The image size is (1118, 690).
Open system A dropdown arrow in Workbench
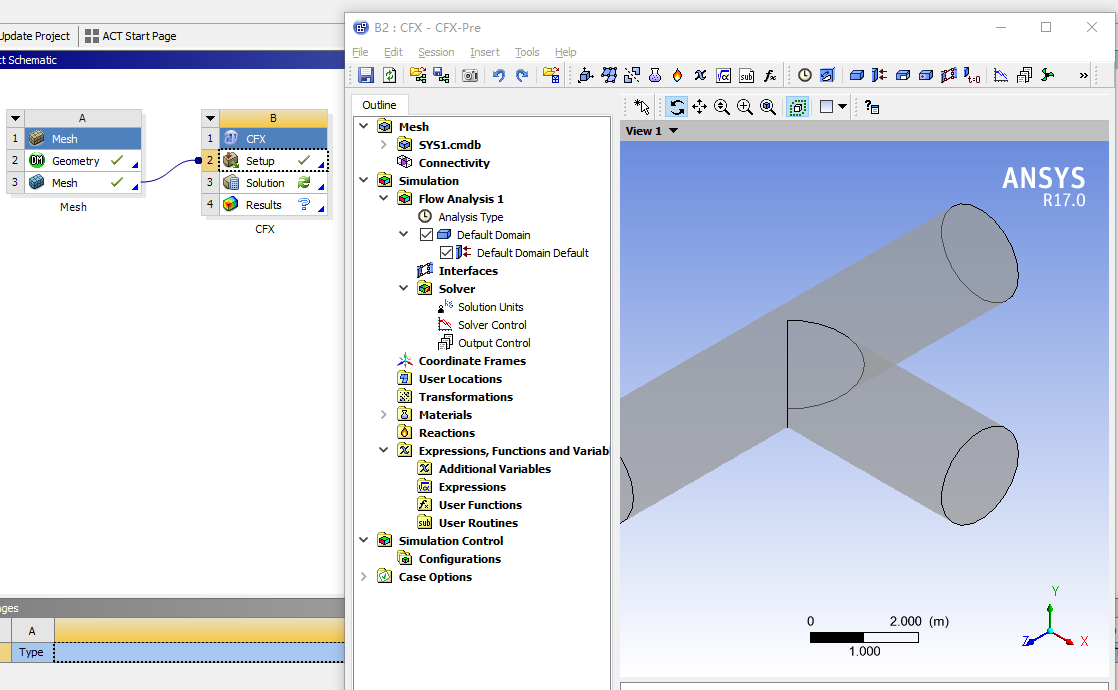click(x=15, y=118)
